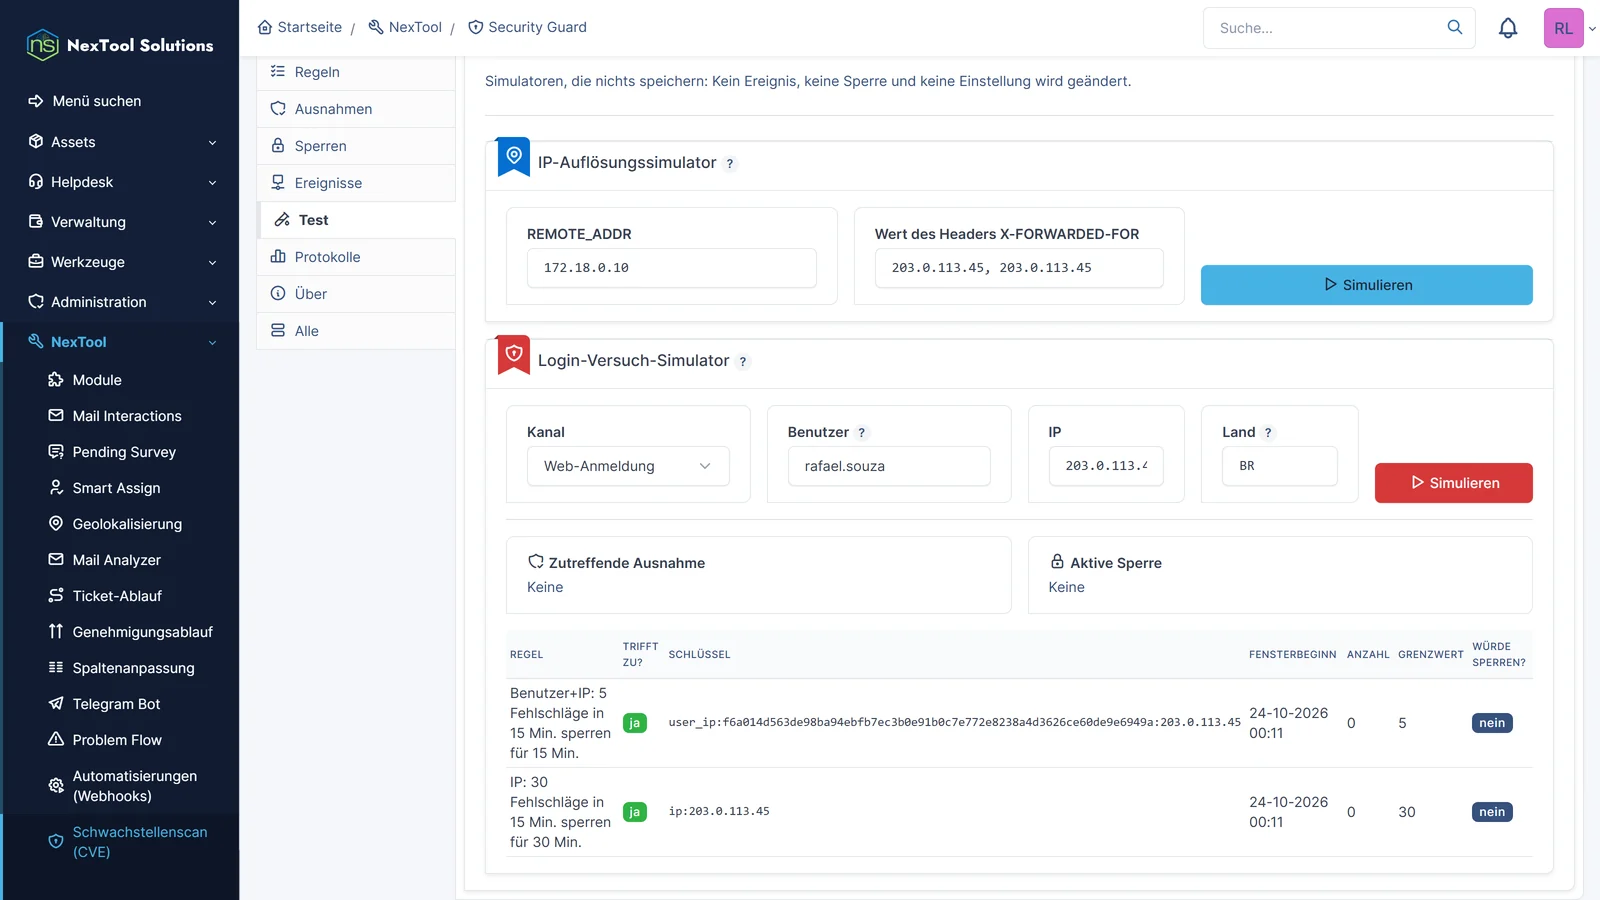Expand the Helpdesk menu

tap(120, 182)
